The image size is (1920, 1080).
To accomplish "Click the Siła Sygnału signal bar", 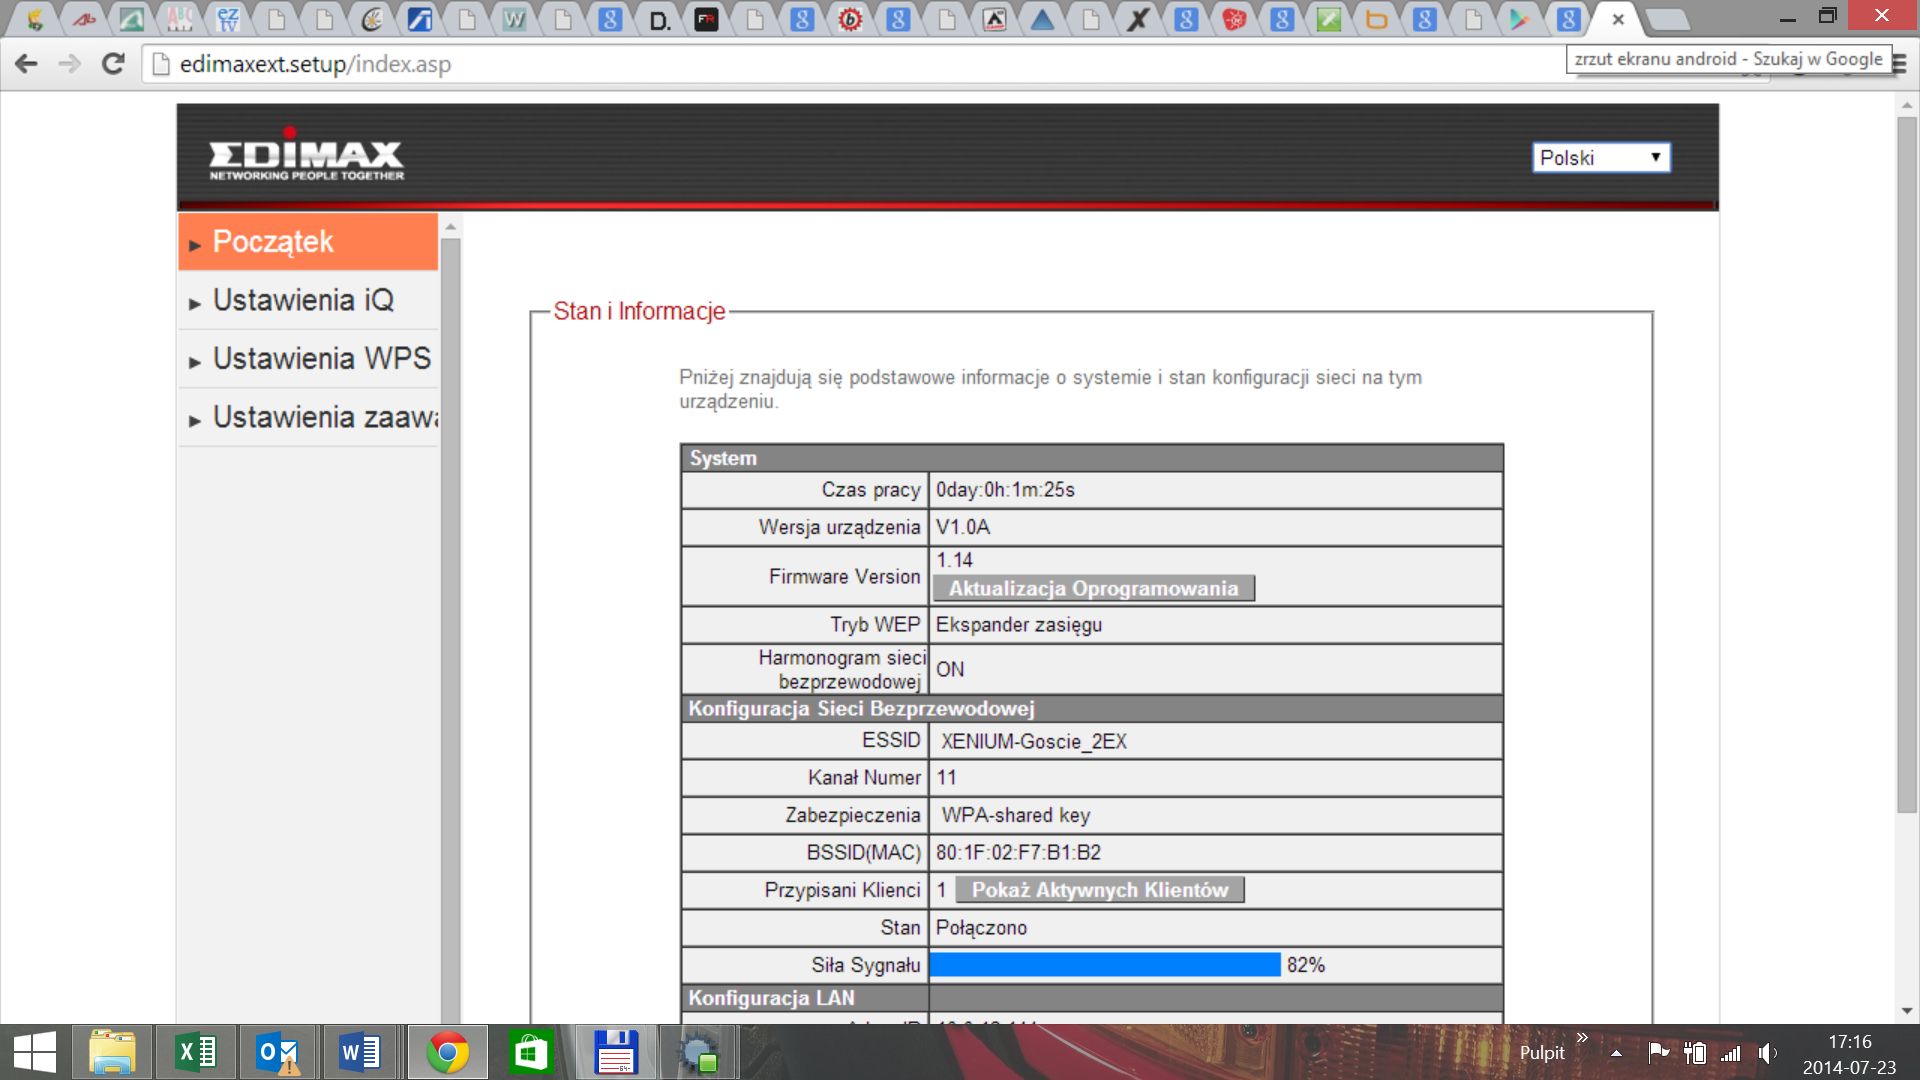I will click(x=1105, y=965).
